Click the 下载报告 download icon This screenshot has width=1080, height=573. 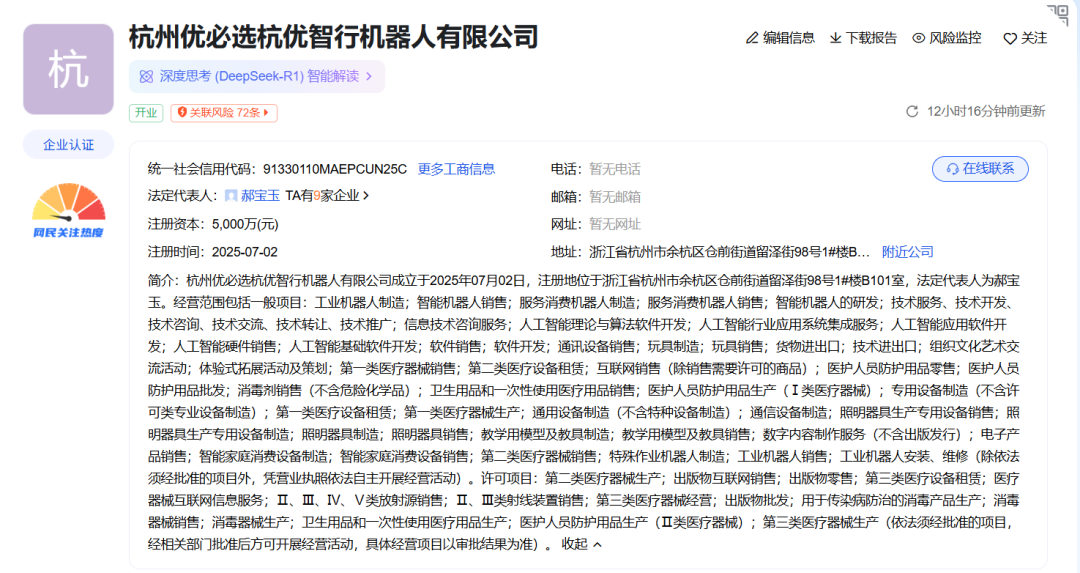pos(836,38)
